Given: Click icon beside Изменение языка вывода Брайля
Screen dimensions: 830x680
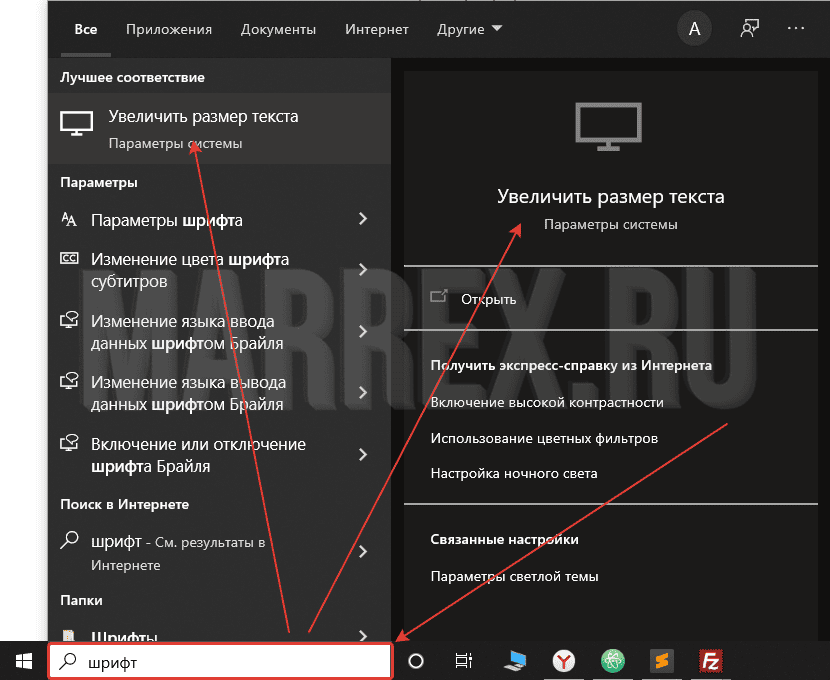Looking at the screenshot, I should pos(69,380).
